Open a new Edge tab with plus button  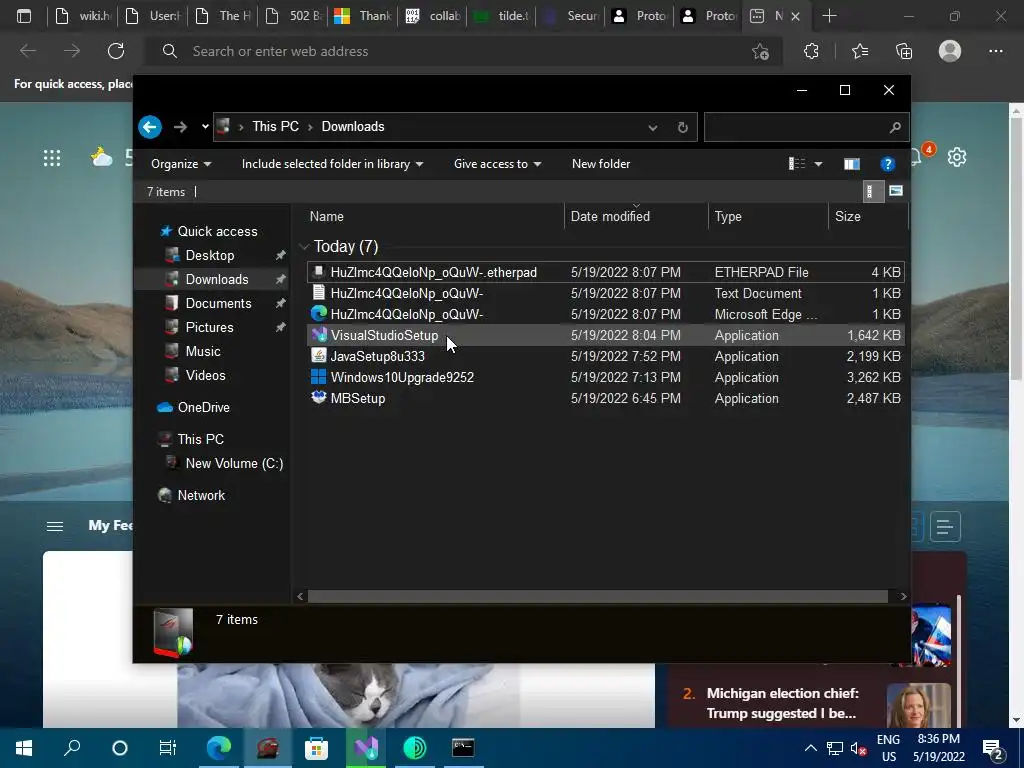pyautogui.click(x=829, y=16)
